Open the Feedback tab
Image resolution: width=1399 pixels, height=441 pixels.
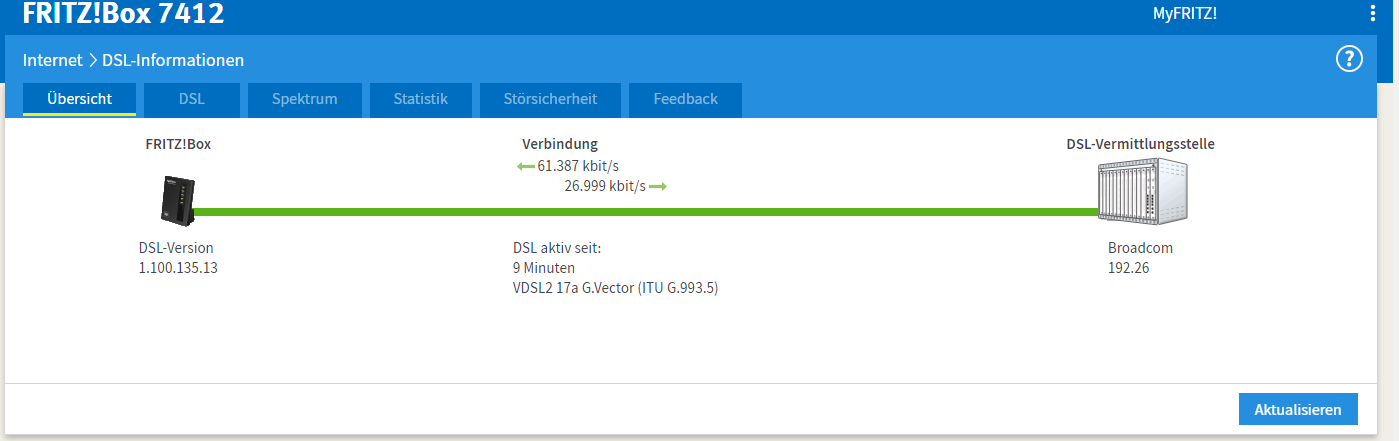(x=685, y=99)
